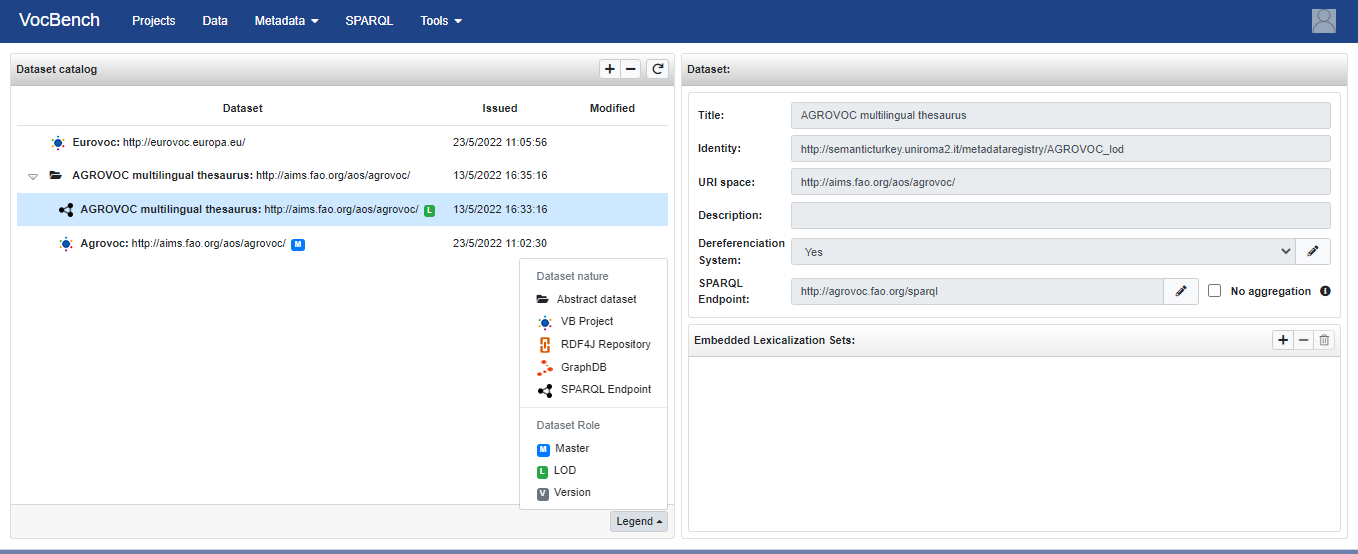Open the Data menu item

pos(215,20)
